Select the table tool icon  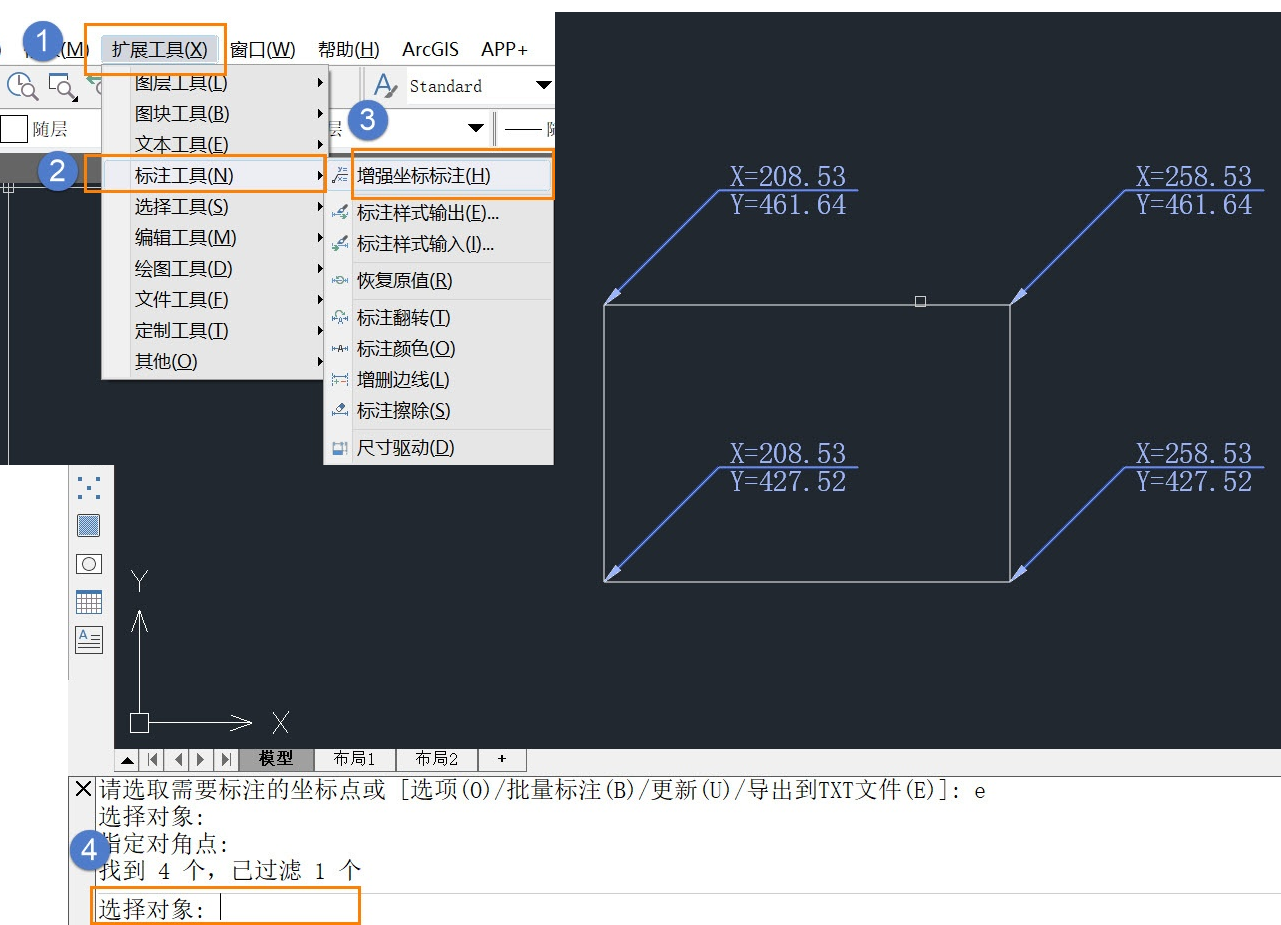(x=89, y=602)
